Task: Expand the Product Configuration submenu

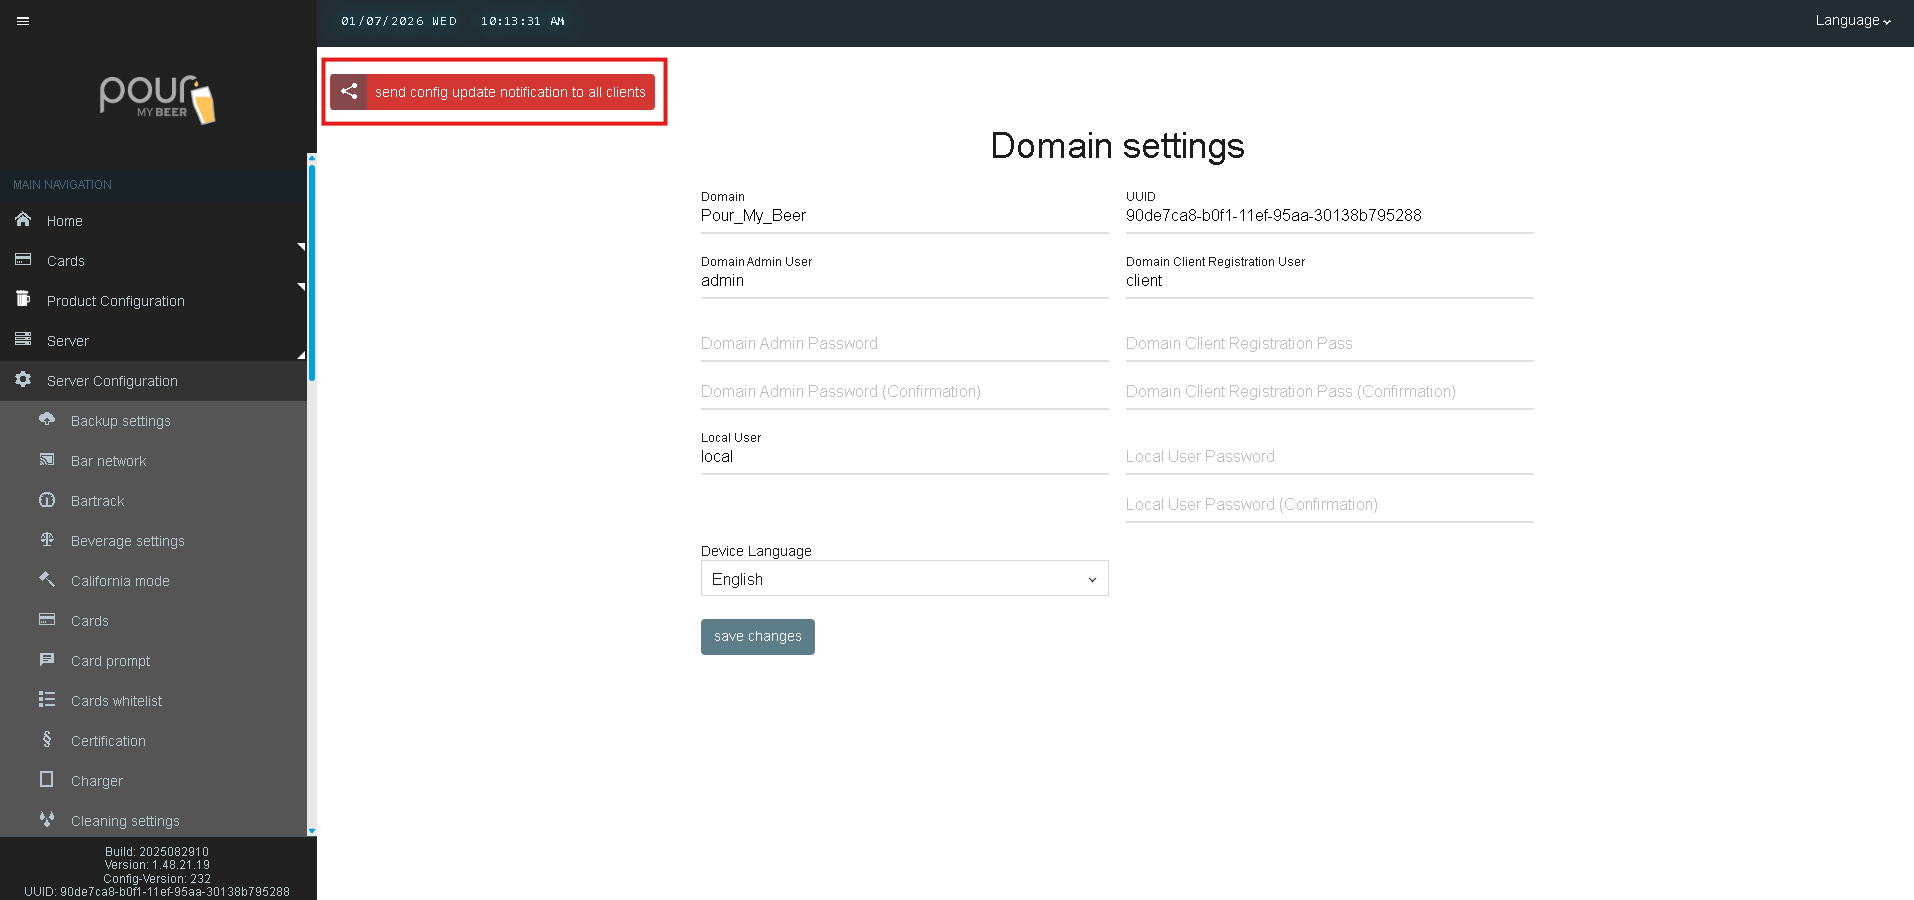Action: pyautogui.click(x=116, y=301)
